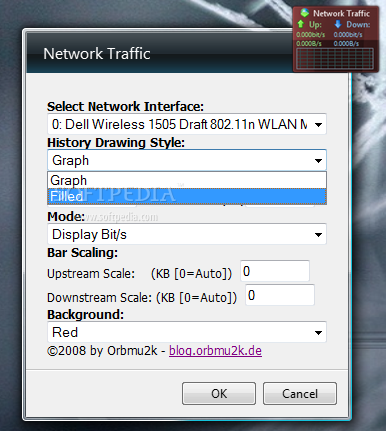This screenshot has width=386, height=431.
Task: Click the 'Mode:' label
Action: click(66, 217)
